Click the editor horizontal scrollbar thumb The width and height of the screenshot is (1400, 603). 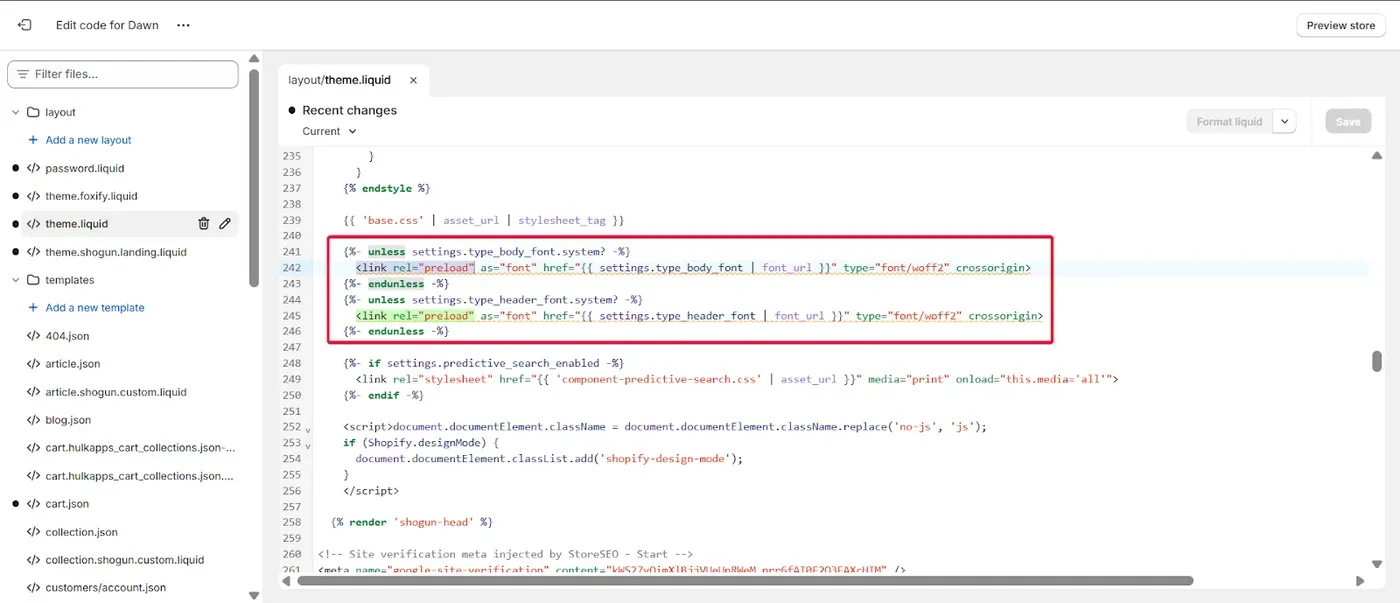coord(745,580)
